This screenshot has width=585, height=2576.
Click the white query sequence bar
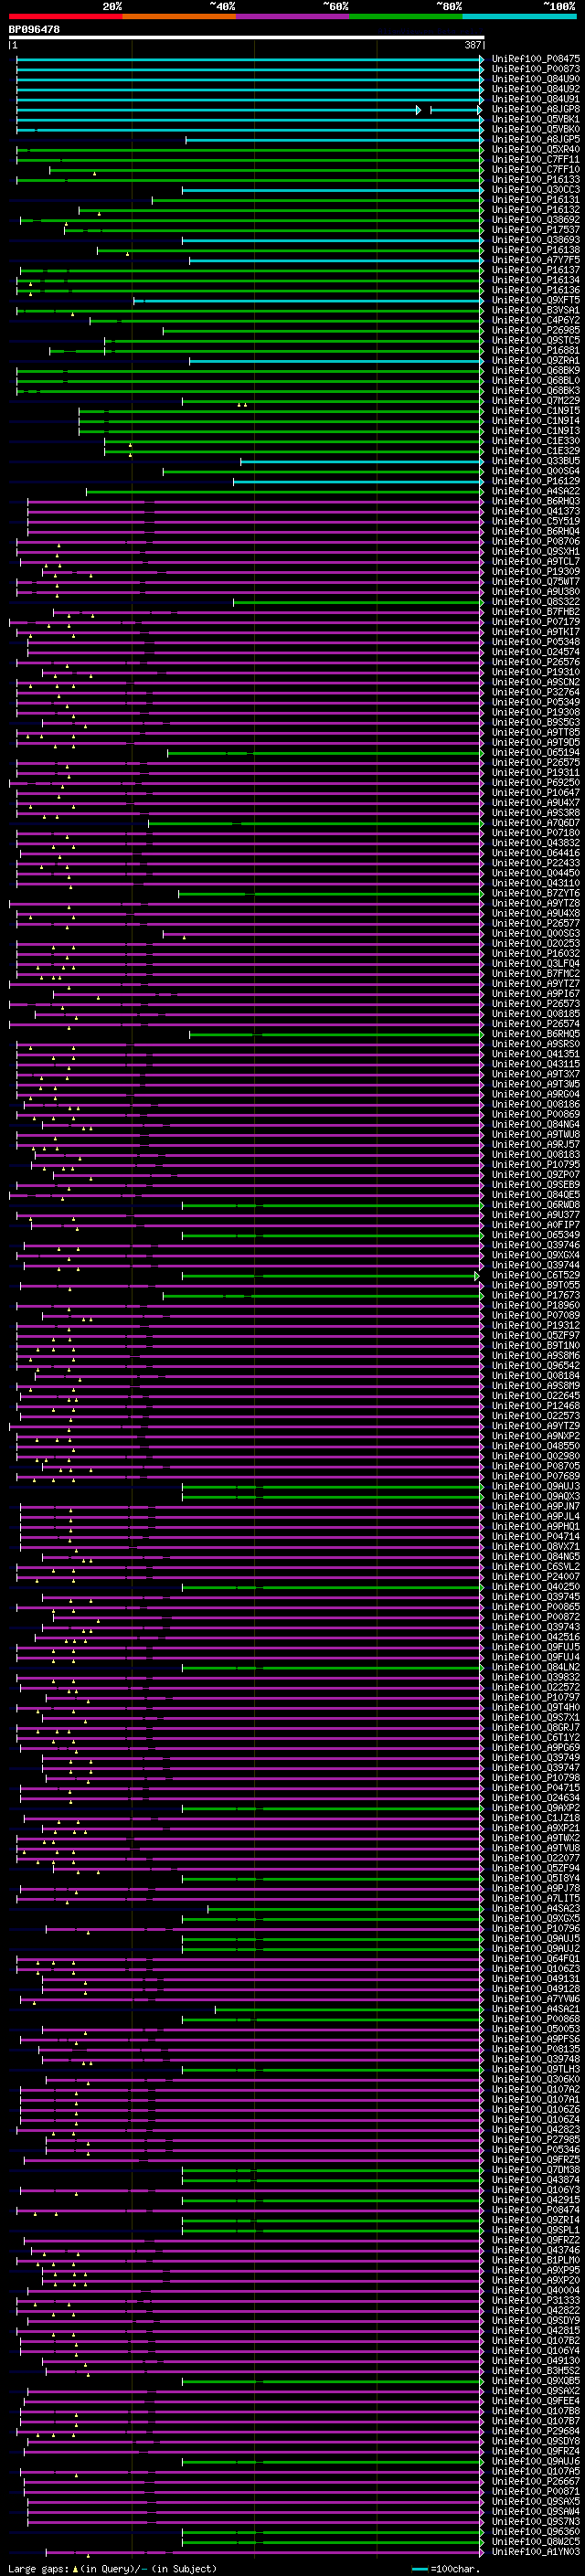point(246,38)
